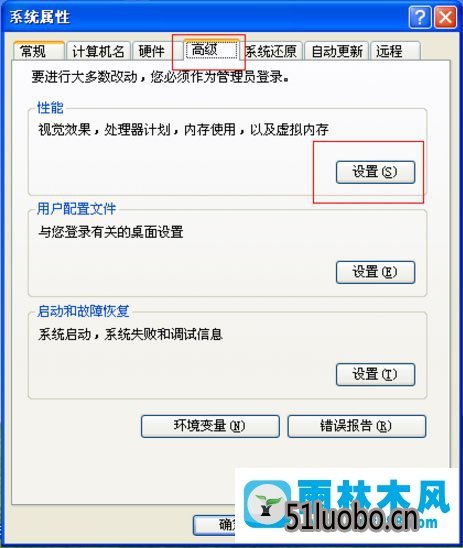The image size is (463, 548).
Task: Open user profile 设置(E) button
Action: point(376,272)
